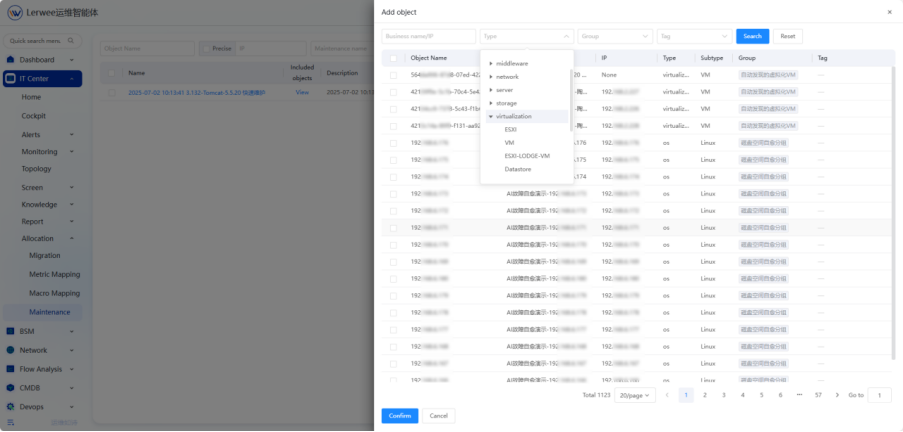Click the Flow Analysis icon in sidebar

11,369
